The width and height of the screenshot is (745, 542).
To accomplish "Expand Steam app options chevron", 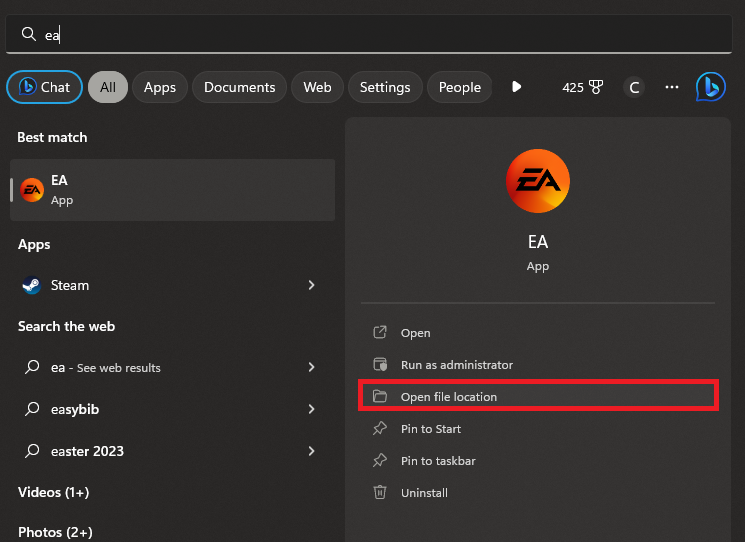I will pyautogui.click(x=311, y=285).
